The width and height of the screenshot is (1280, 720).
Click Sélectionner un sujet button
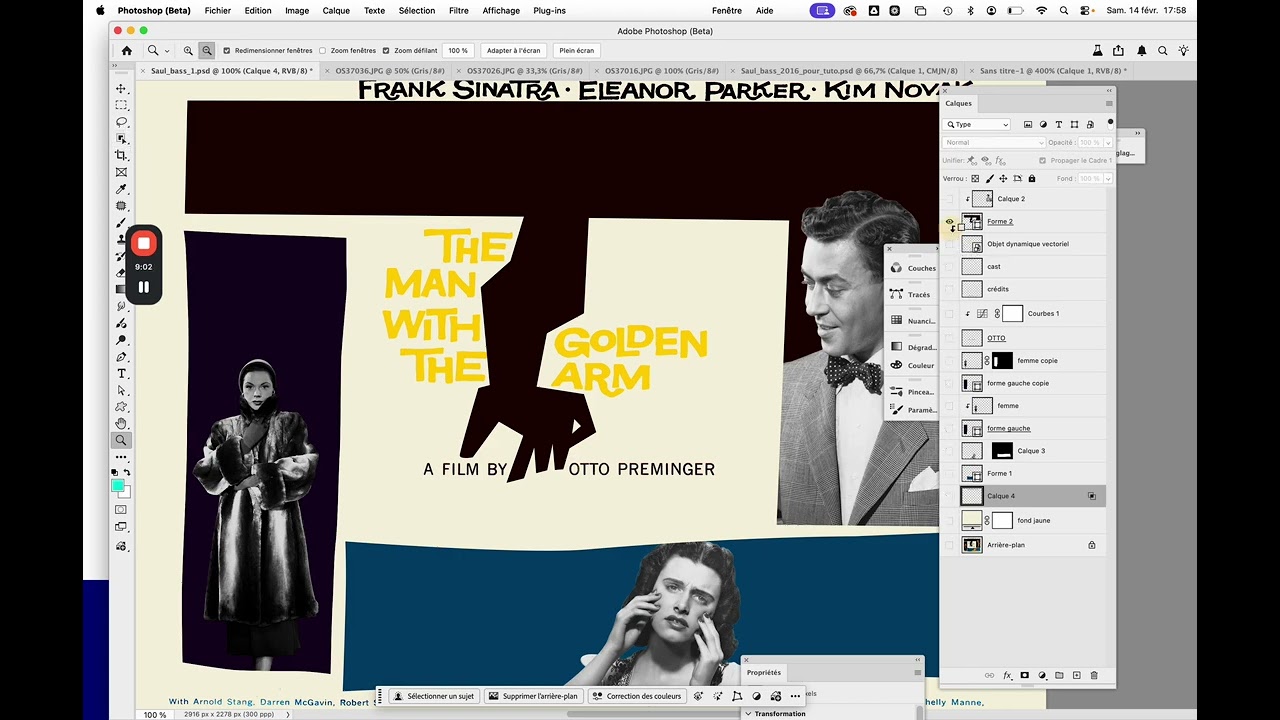click(434, 696)
